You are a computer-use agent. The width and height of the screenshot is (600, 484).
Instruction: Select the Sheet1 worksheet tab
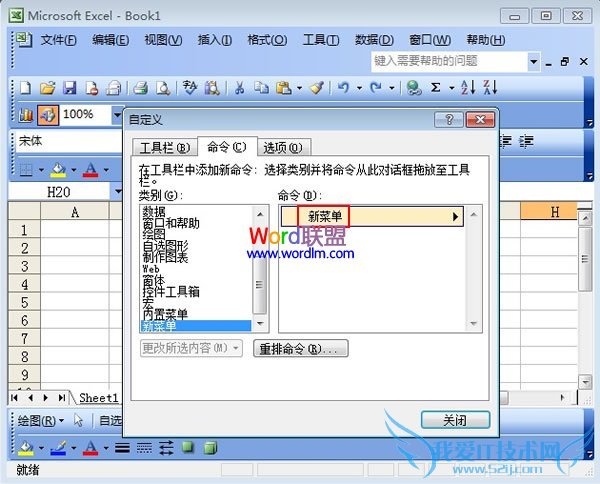coord(98,398)
